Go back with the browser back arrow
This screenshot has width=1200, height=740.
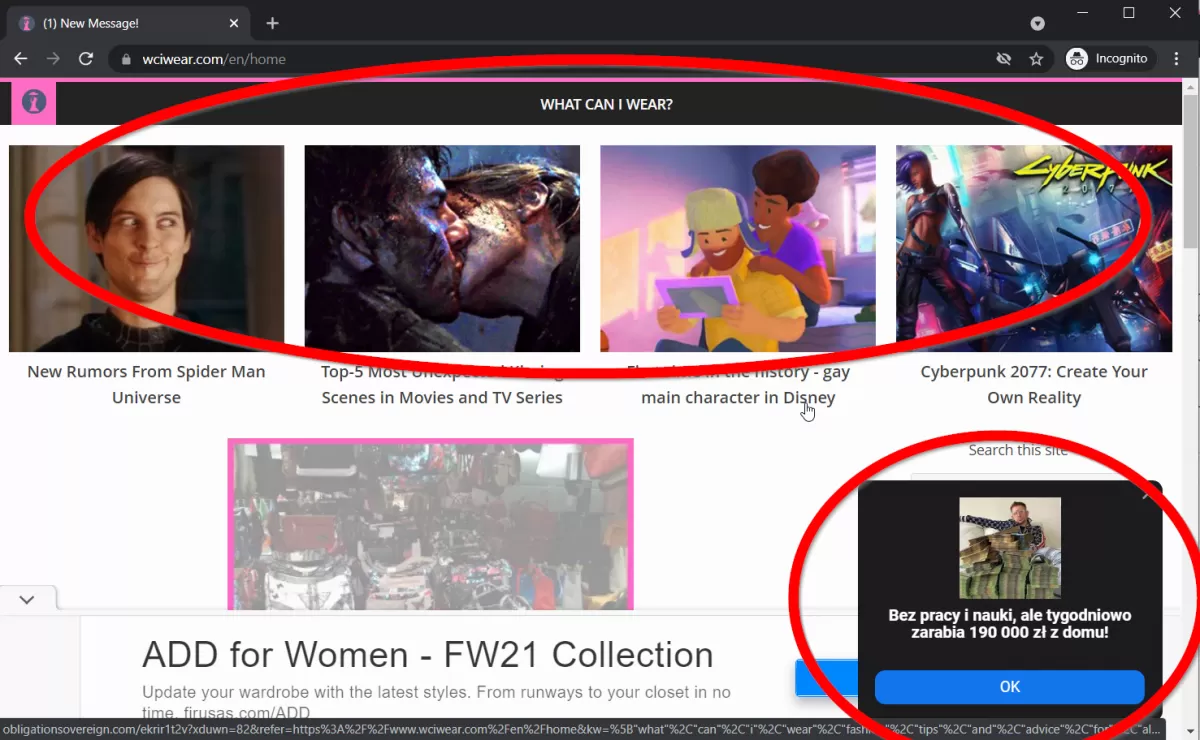(x=21, y=59)
